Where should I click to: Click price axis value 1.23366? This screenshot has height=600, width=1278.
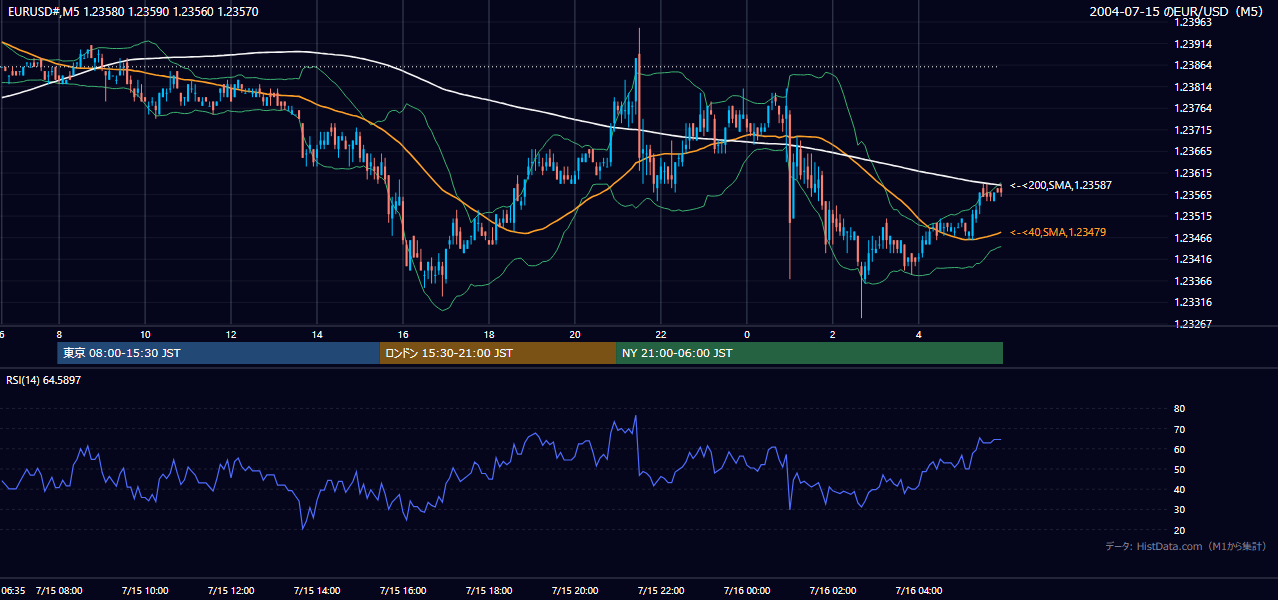(1194, 281)
